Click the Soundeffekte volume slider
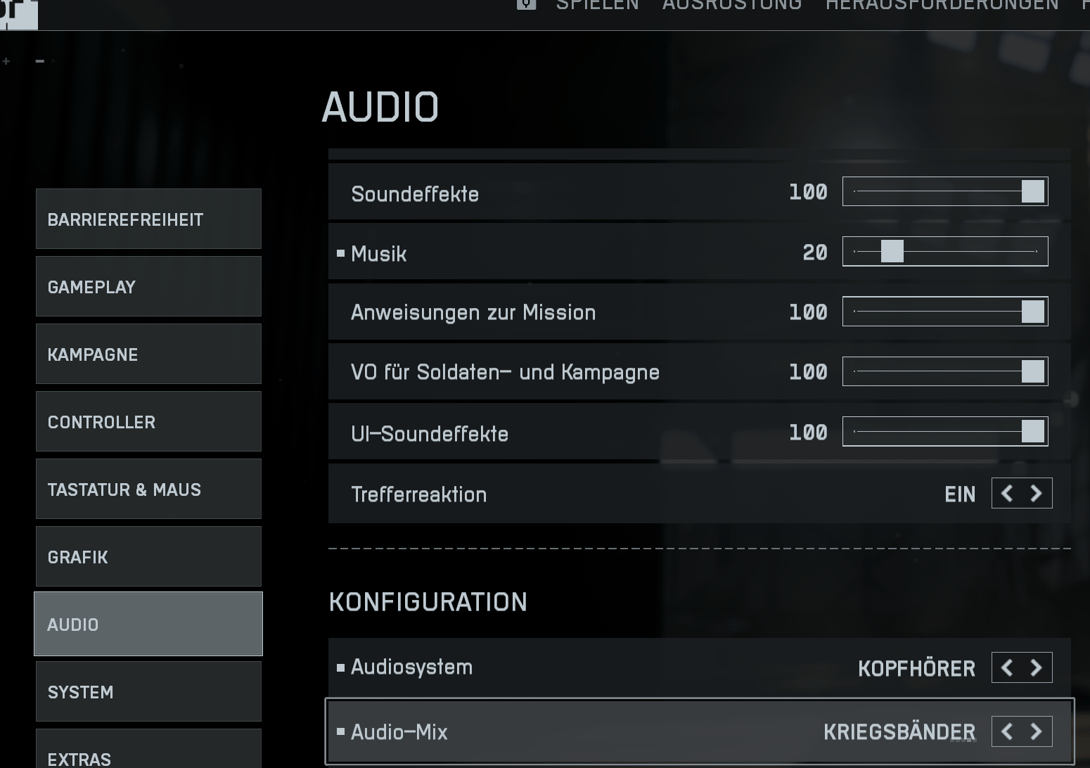Image resolution: width=1090 pixels, height=768 pixels. tap(945, 192)
